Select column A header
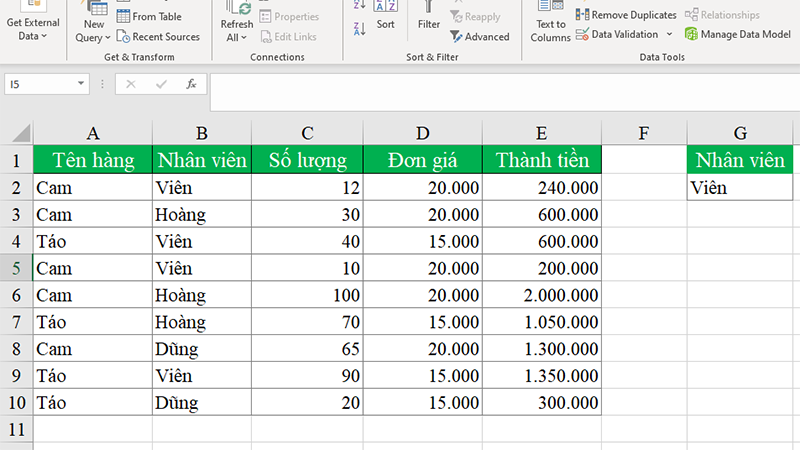This screenshot has height=450, width=800. [93, 133]
